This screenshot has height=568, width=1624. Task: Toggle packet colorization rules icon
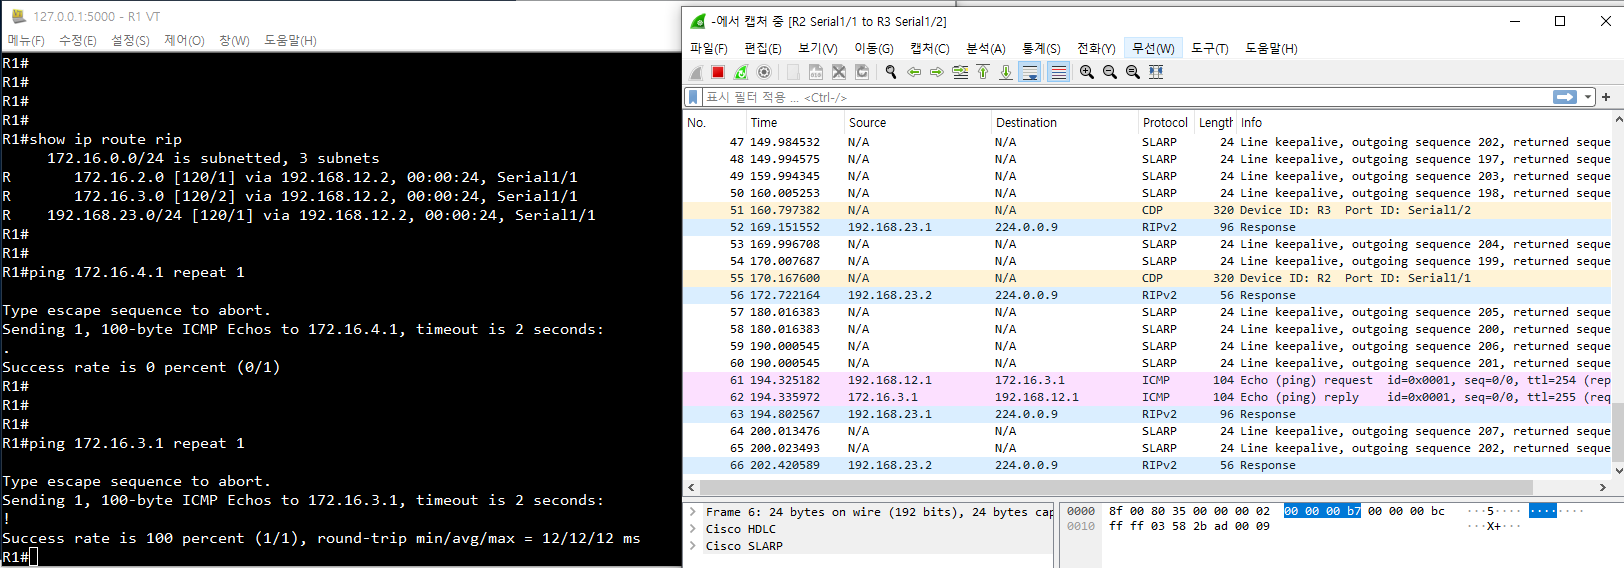pyautogui.click(x=1058, y=72)
